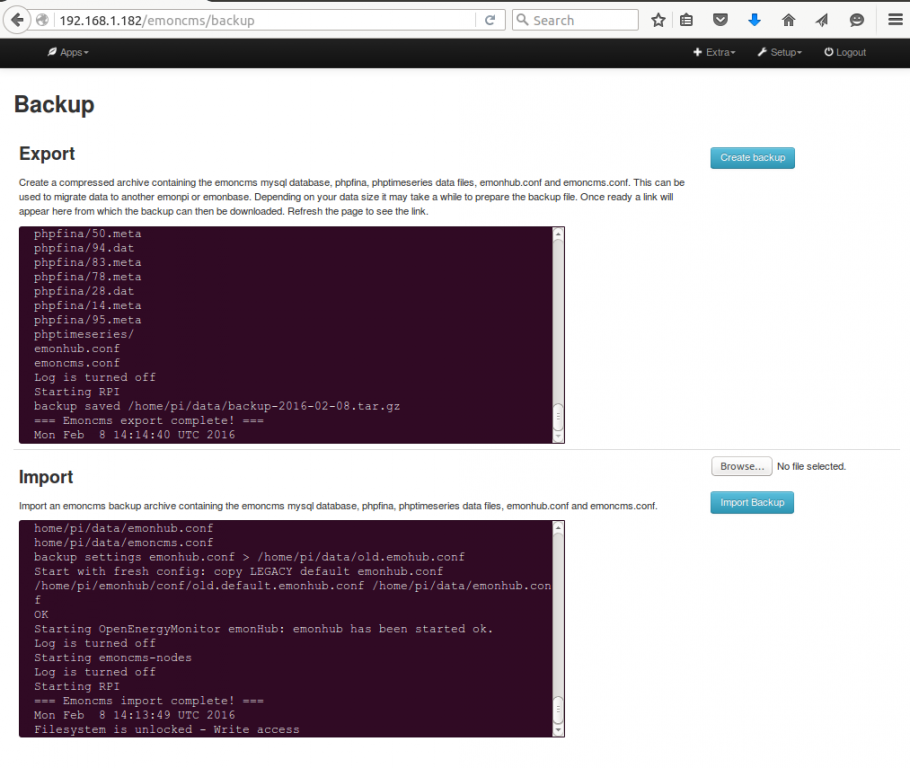Click the Create backup button
910x768 pixels.
coord(752,157)
